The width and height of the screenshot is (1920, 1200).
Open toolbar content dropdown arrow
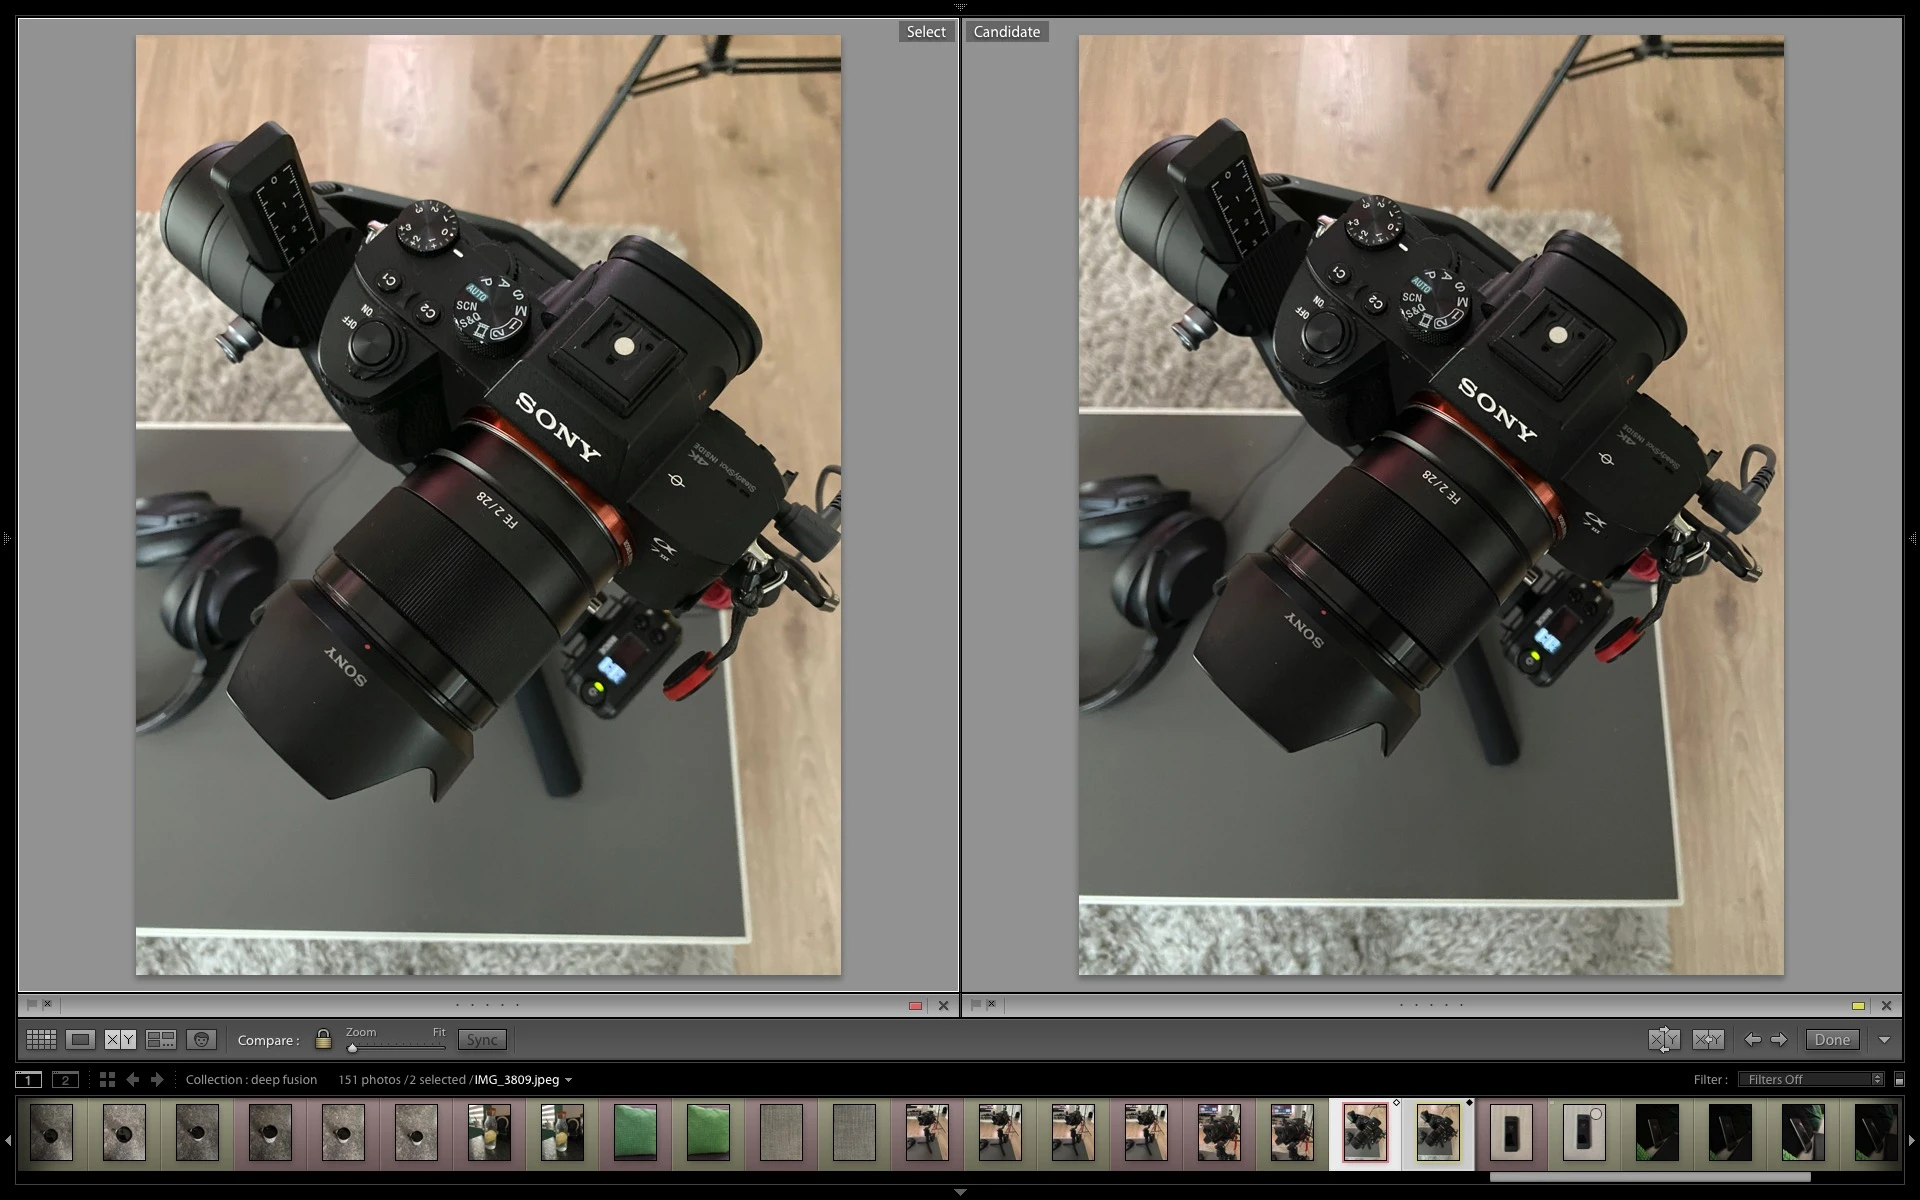(x=1884, y=1040)
